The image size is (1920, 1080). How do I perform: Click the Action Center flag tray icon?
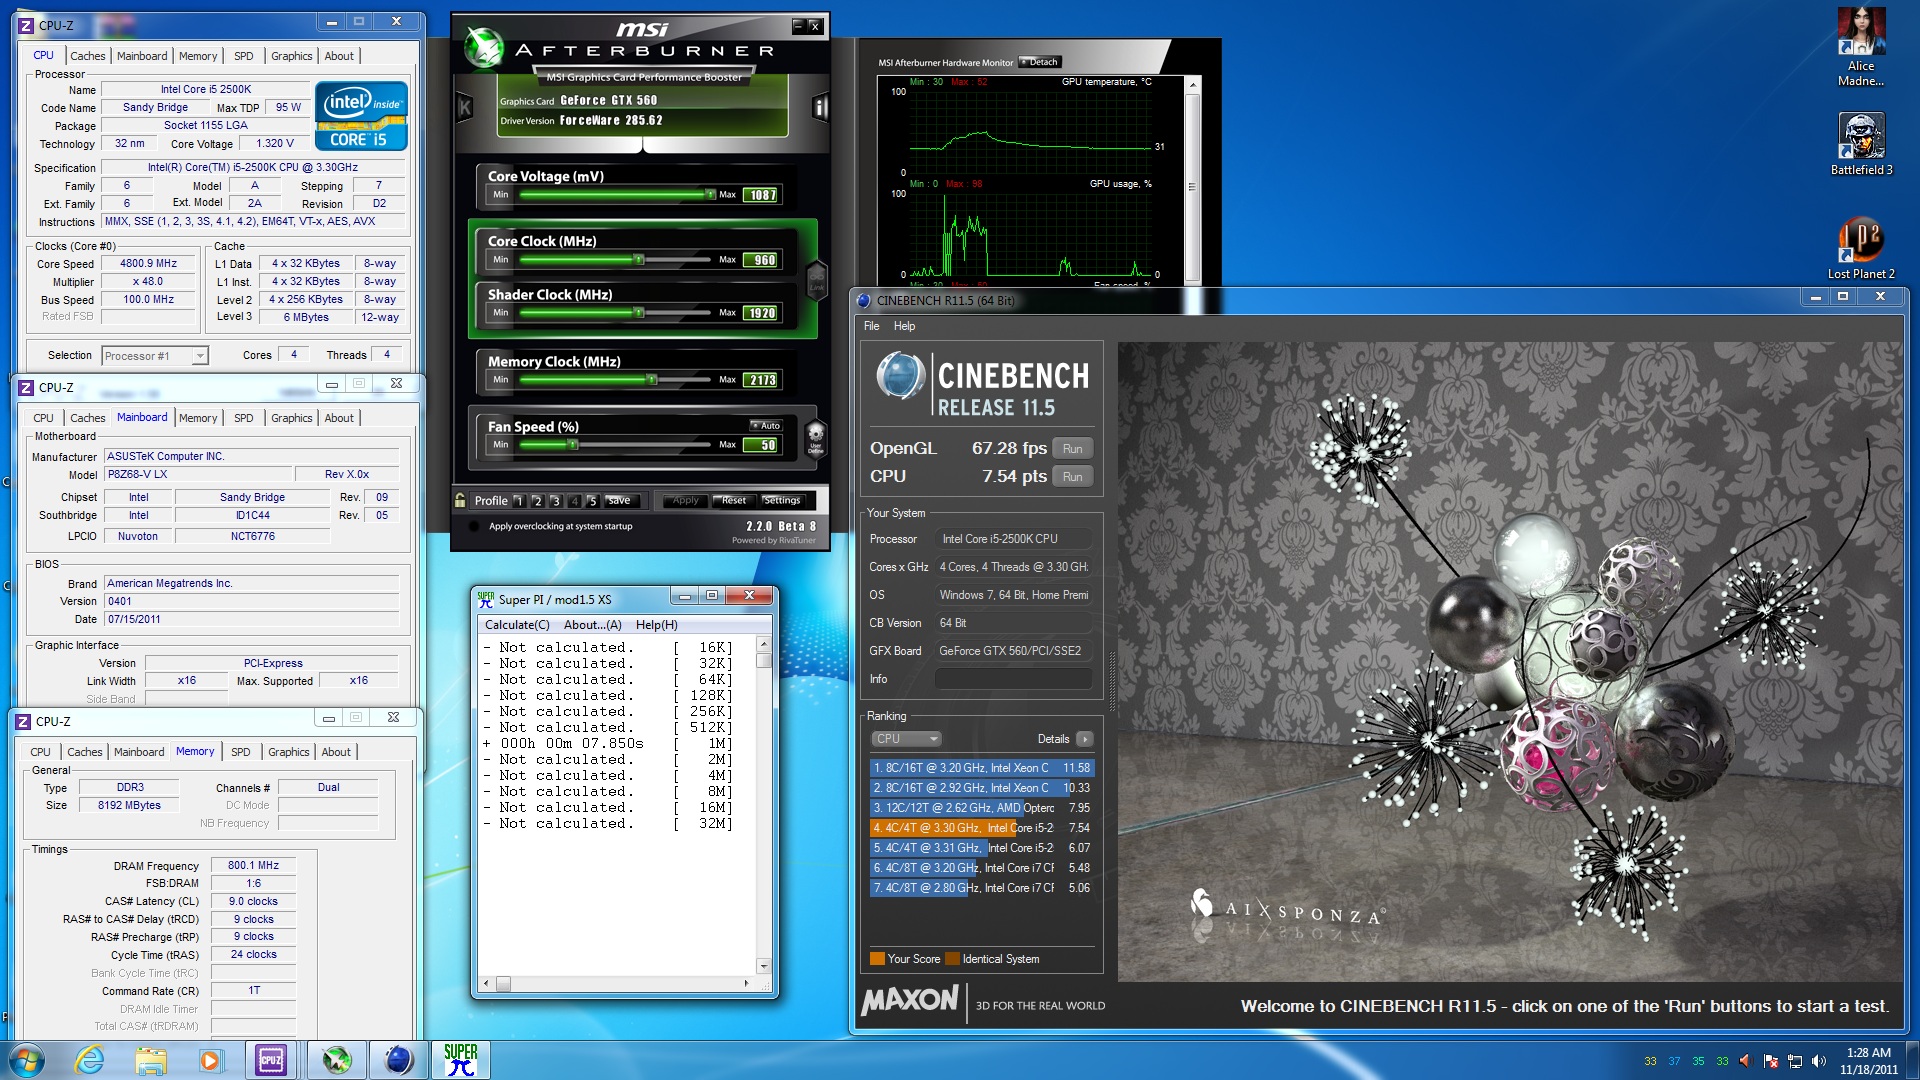pos(1771,1061)
